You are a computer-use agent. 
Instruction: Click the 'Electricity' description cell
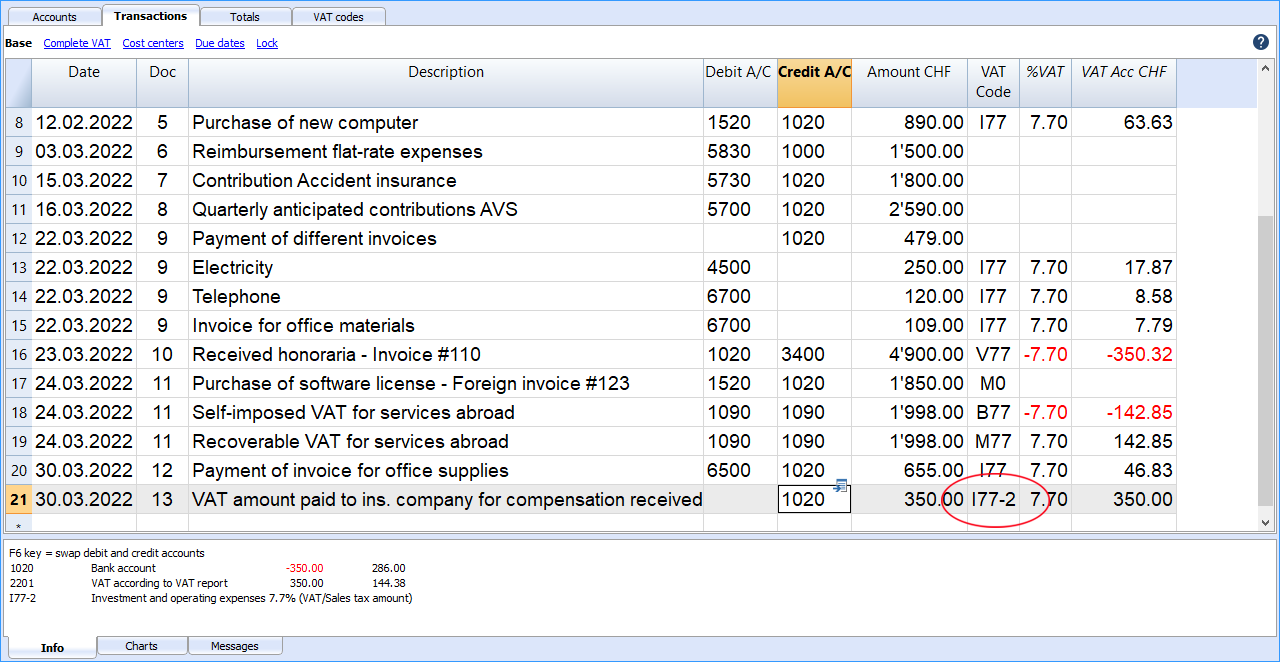point(446,268)
